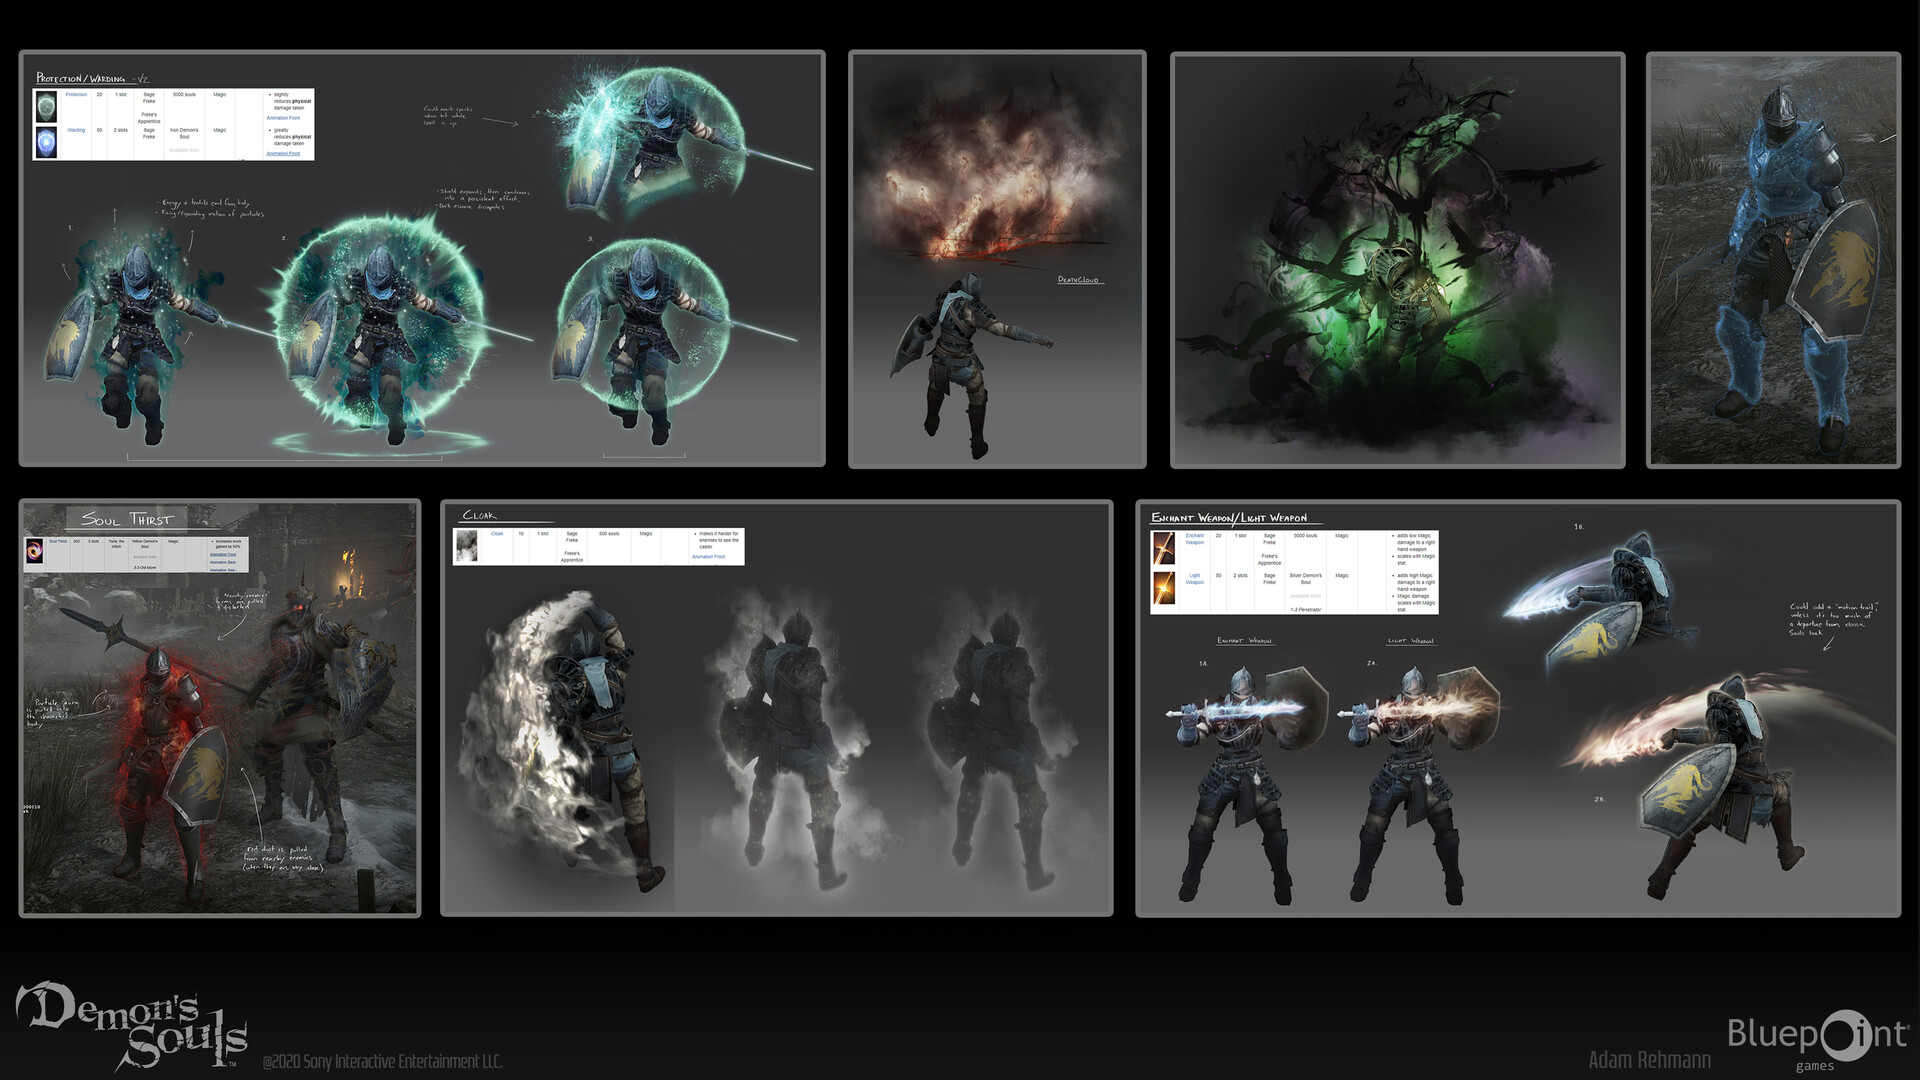Viewport: 1920px width, 1080px height.
Task: Select the Protection / Warding concept panel
Action: click(422, 259)
